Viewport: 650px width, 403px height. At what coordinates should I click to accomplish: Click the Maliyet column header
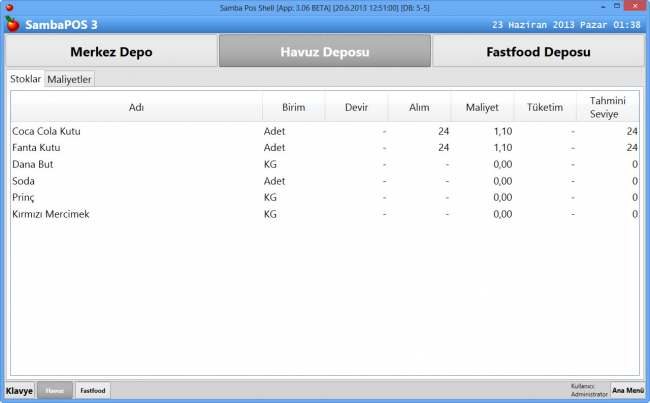coord(482,107)
